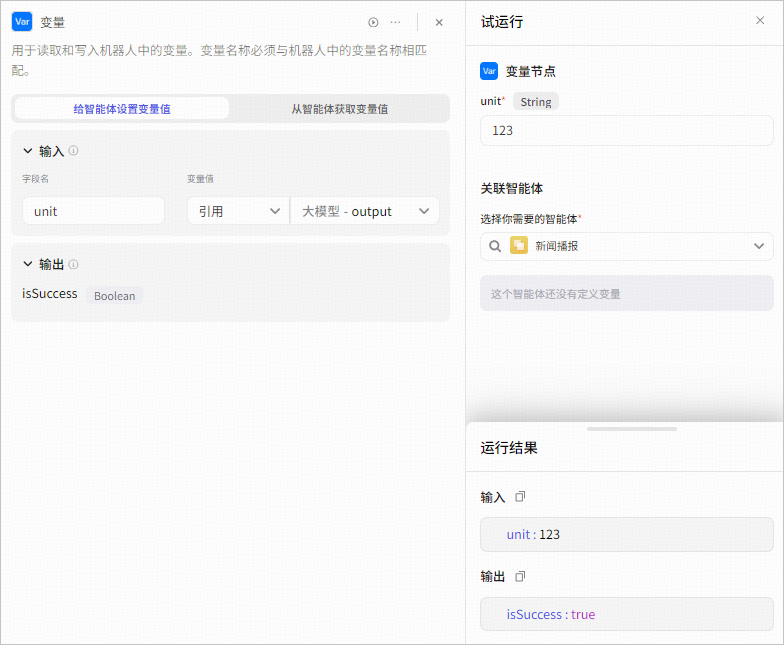Show info tooltip next to 输入
The width and height of the screenshot is (784, 645).
tap(74, 150)
